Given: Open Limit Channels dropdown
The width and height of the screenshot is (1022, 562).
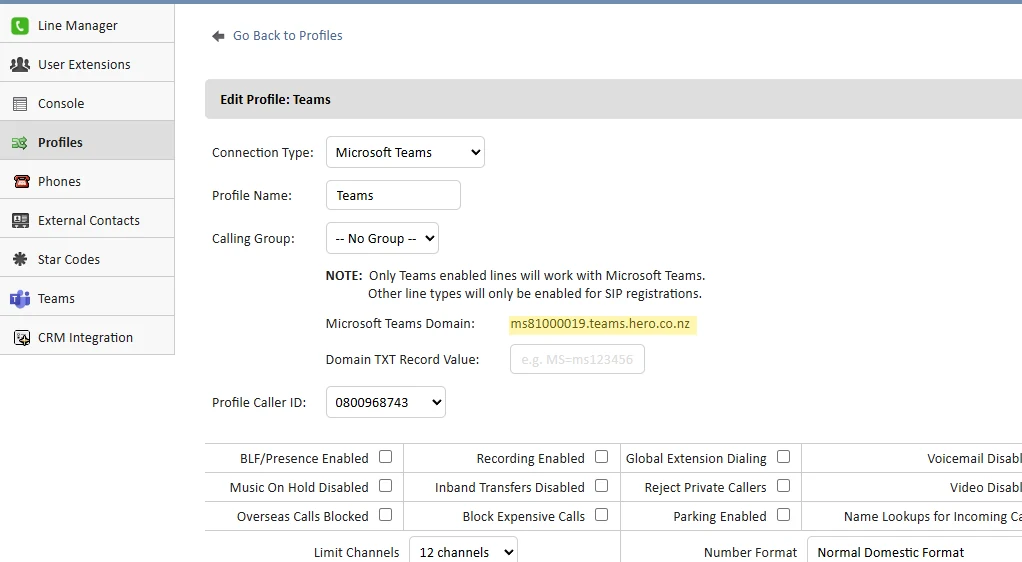Looking at the screenshot, I should pyautogui.click(x=463, y=551).
